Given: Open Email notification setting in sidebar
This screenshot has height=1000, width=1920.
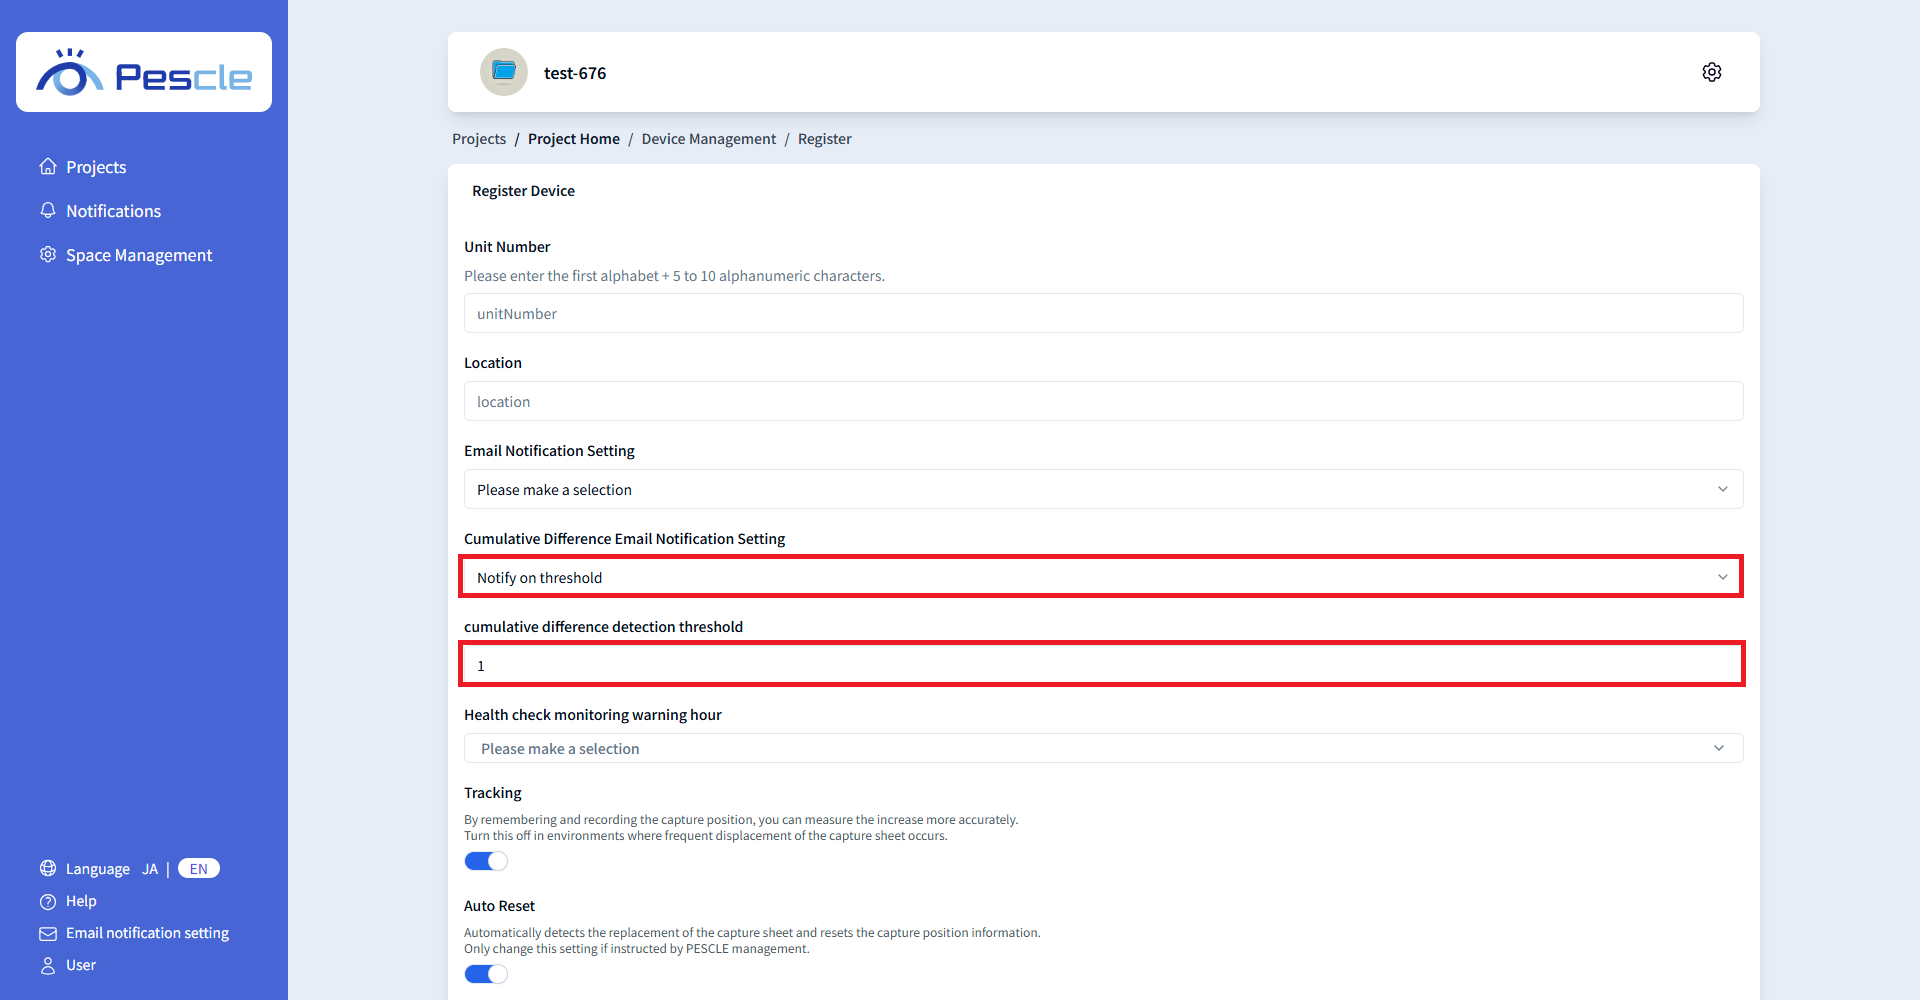Looking at the screenshot, I should [147, 933].
